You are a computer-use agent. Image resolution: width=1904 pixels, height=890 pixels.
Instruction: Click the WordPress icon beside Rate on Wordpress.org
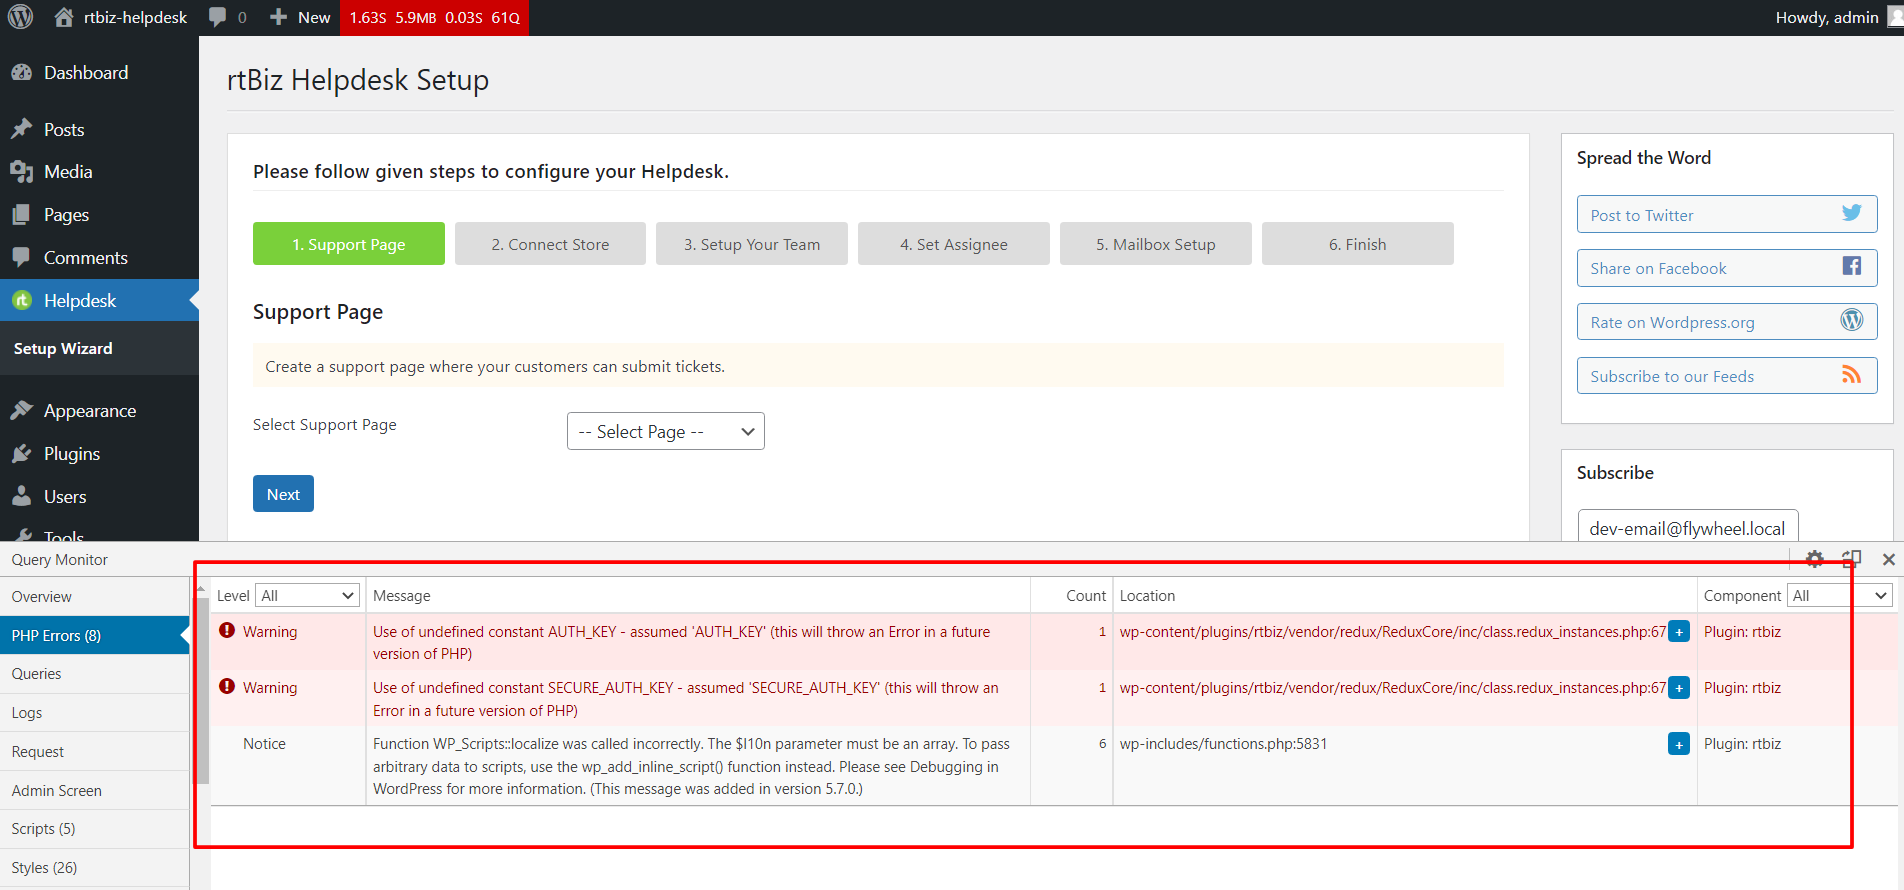point(1852,320)
